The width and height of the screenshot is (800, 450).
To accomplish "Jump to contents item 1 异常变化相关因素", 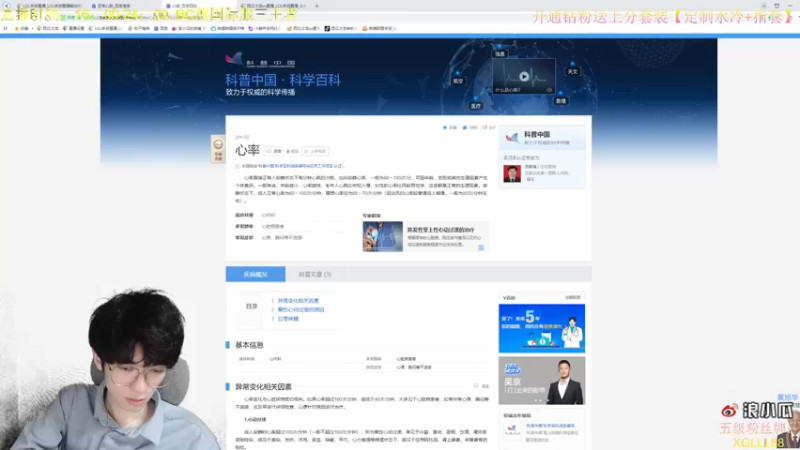I will point(298,301).
